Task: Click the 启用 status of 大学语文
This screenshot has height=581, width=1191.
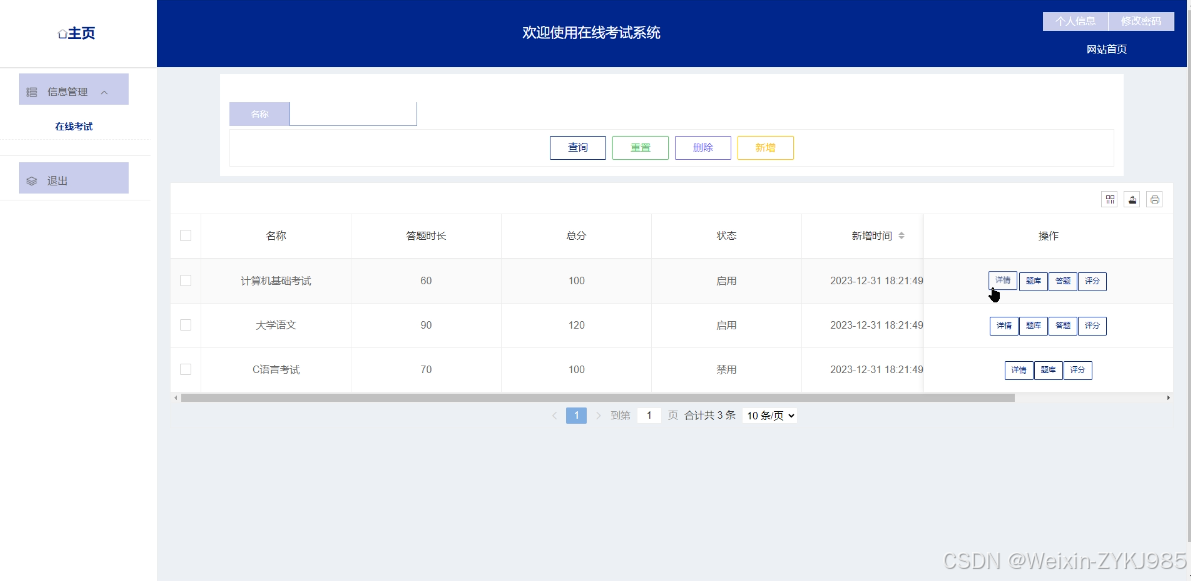Action: [726, 325]
